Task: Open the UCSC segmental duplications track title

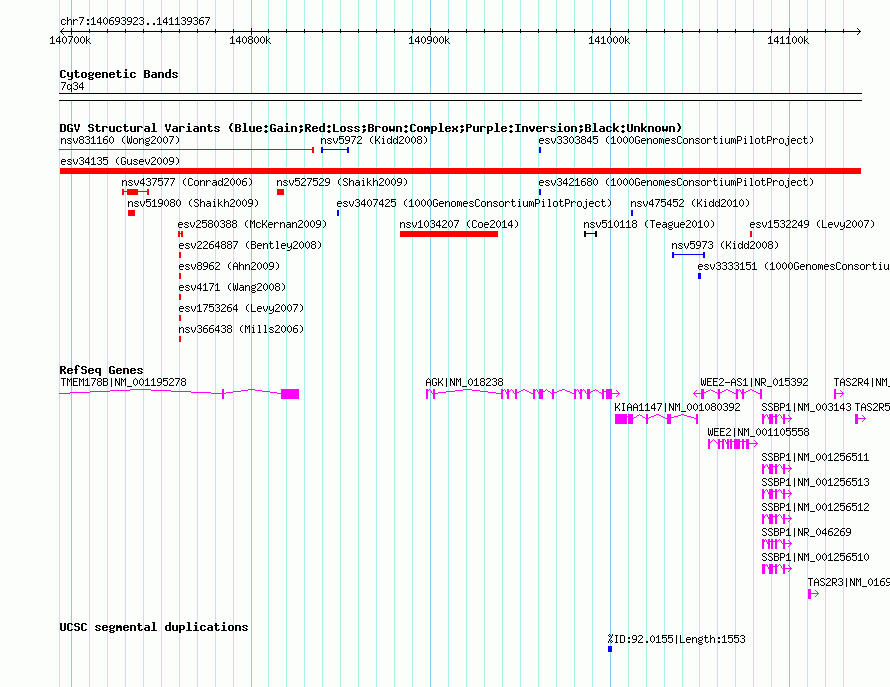Action: tap(154, 627)
